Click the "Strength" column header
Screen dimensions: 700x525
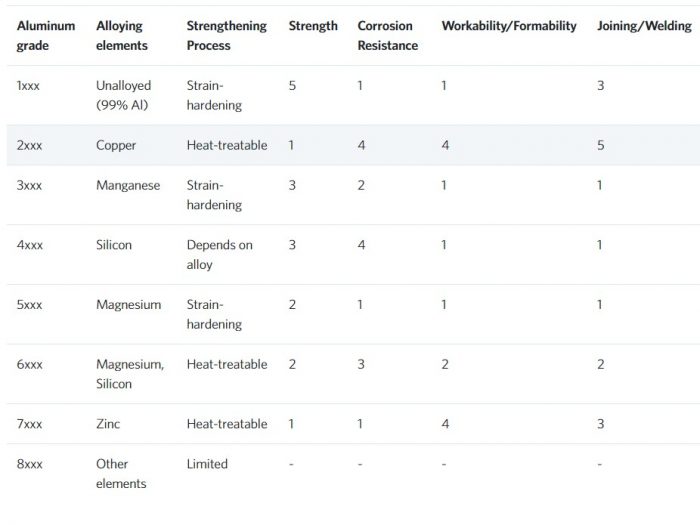313,26
